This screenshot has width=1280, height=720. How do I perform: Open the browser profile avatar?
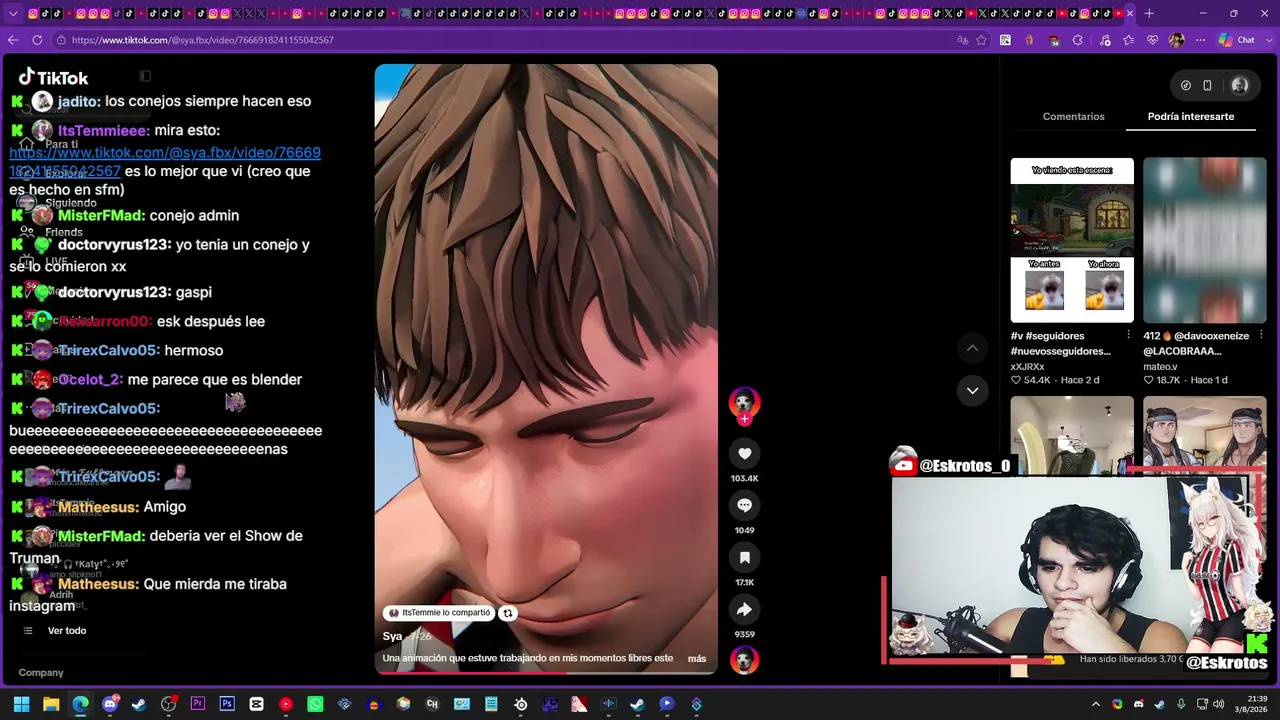point(1176,40)
